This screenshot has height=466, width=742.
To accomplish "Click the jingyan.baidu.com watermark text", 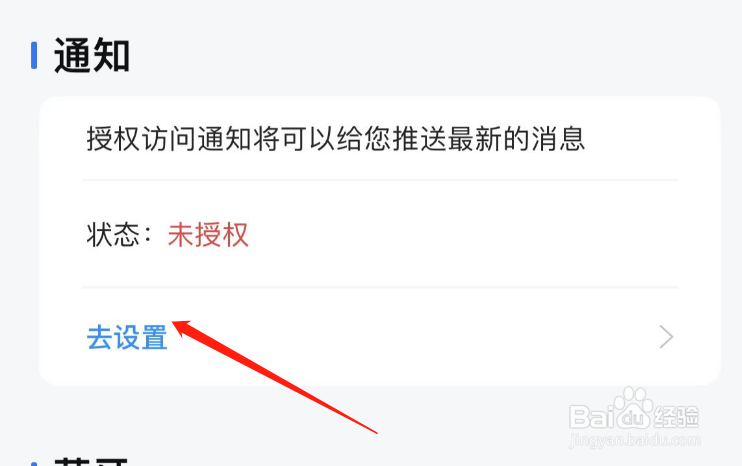I will [635, 440].
